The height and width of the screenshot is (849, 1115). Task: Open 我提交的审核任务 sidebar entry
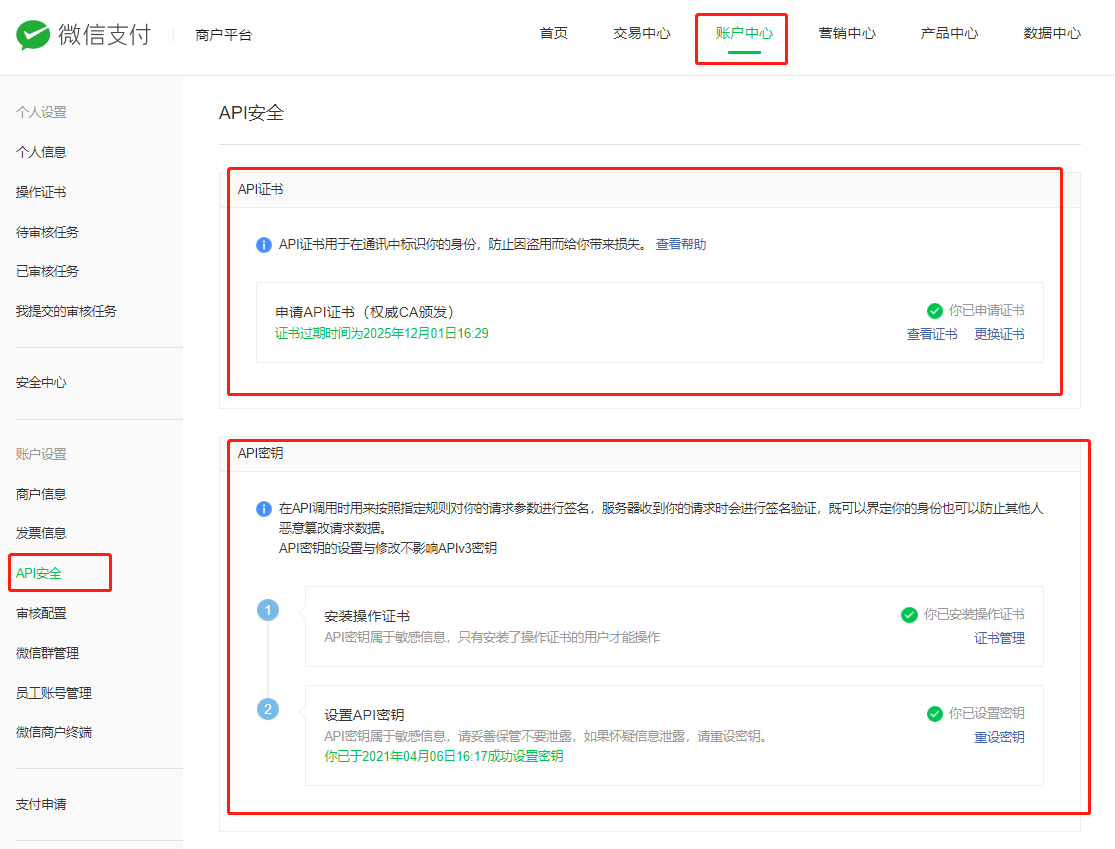tap(66, 311)
